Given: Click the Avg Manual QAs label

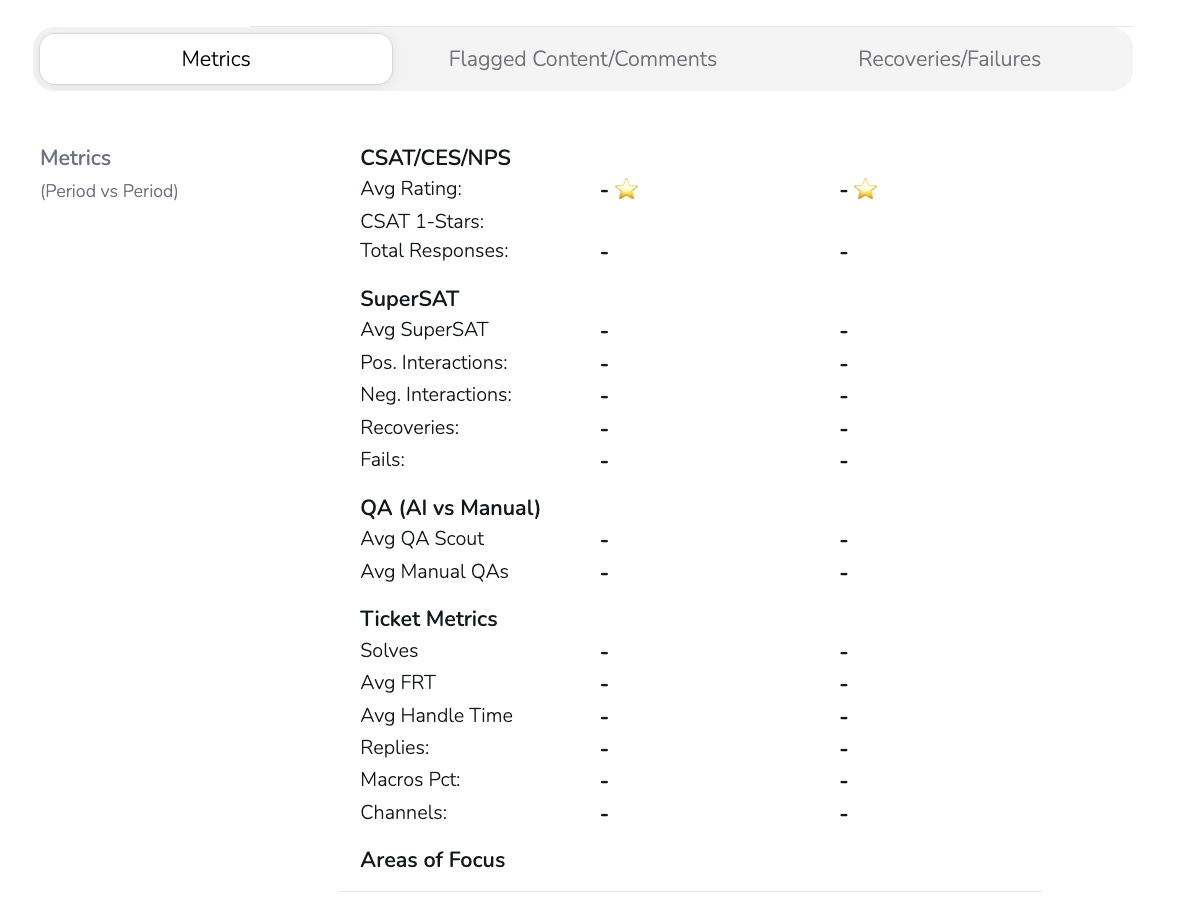Looking at the screenshot, I should 434,572.
